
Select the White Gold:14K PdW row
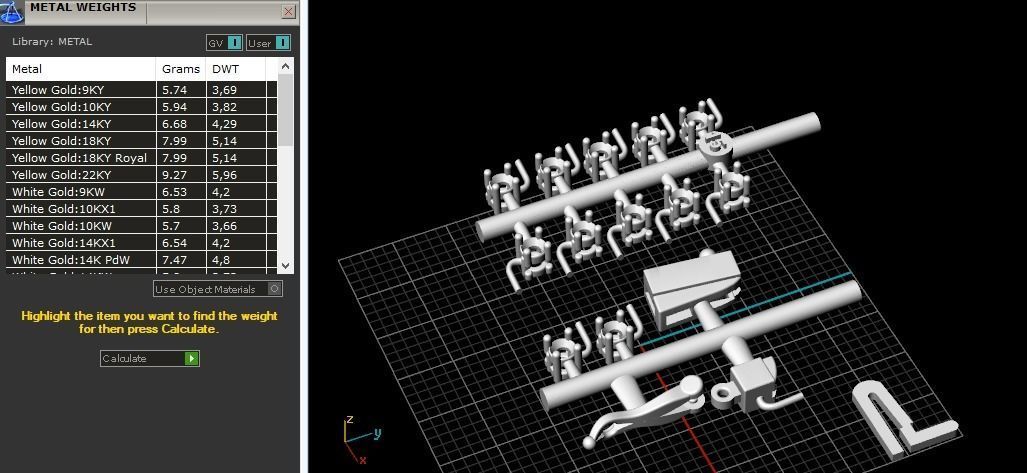(141, 260)
